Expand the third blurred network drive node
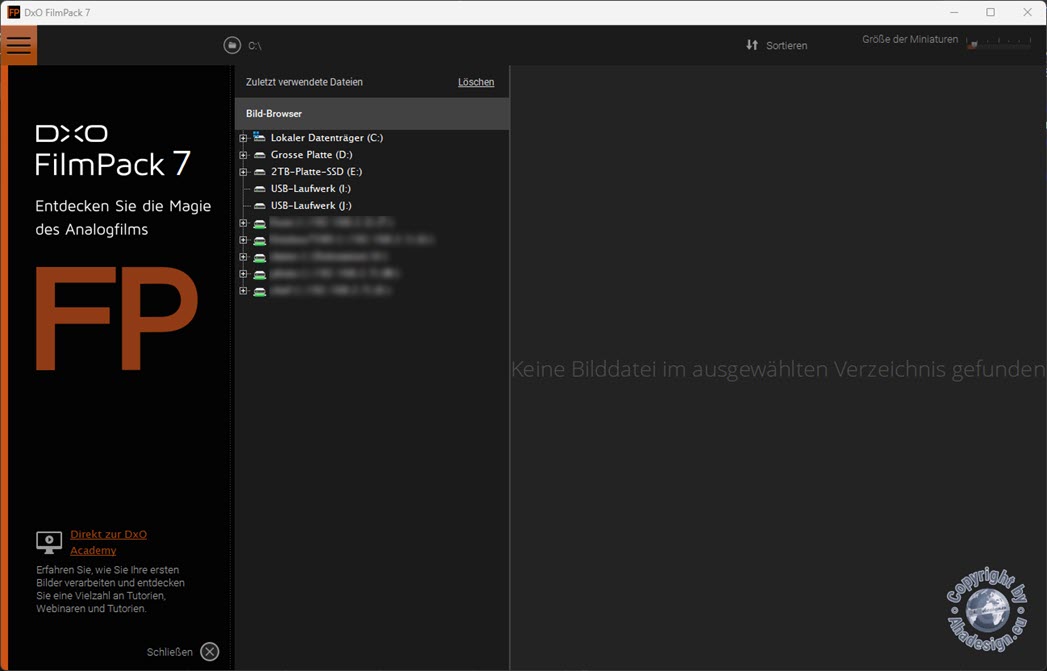The width and height of the screenshot is (1047, 671). (x=243, y=257)
